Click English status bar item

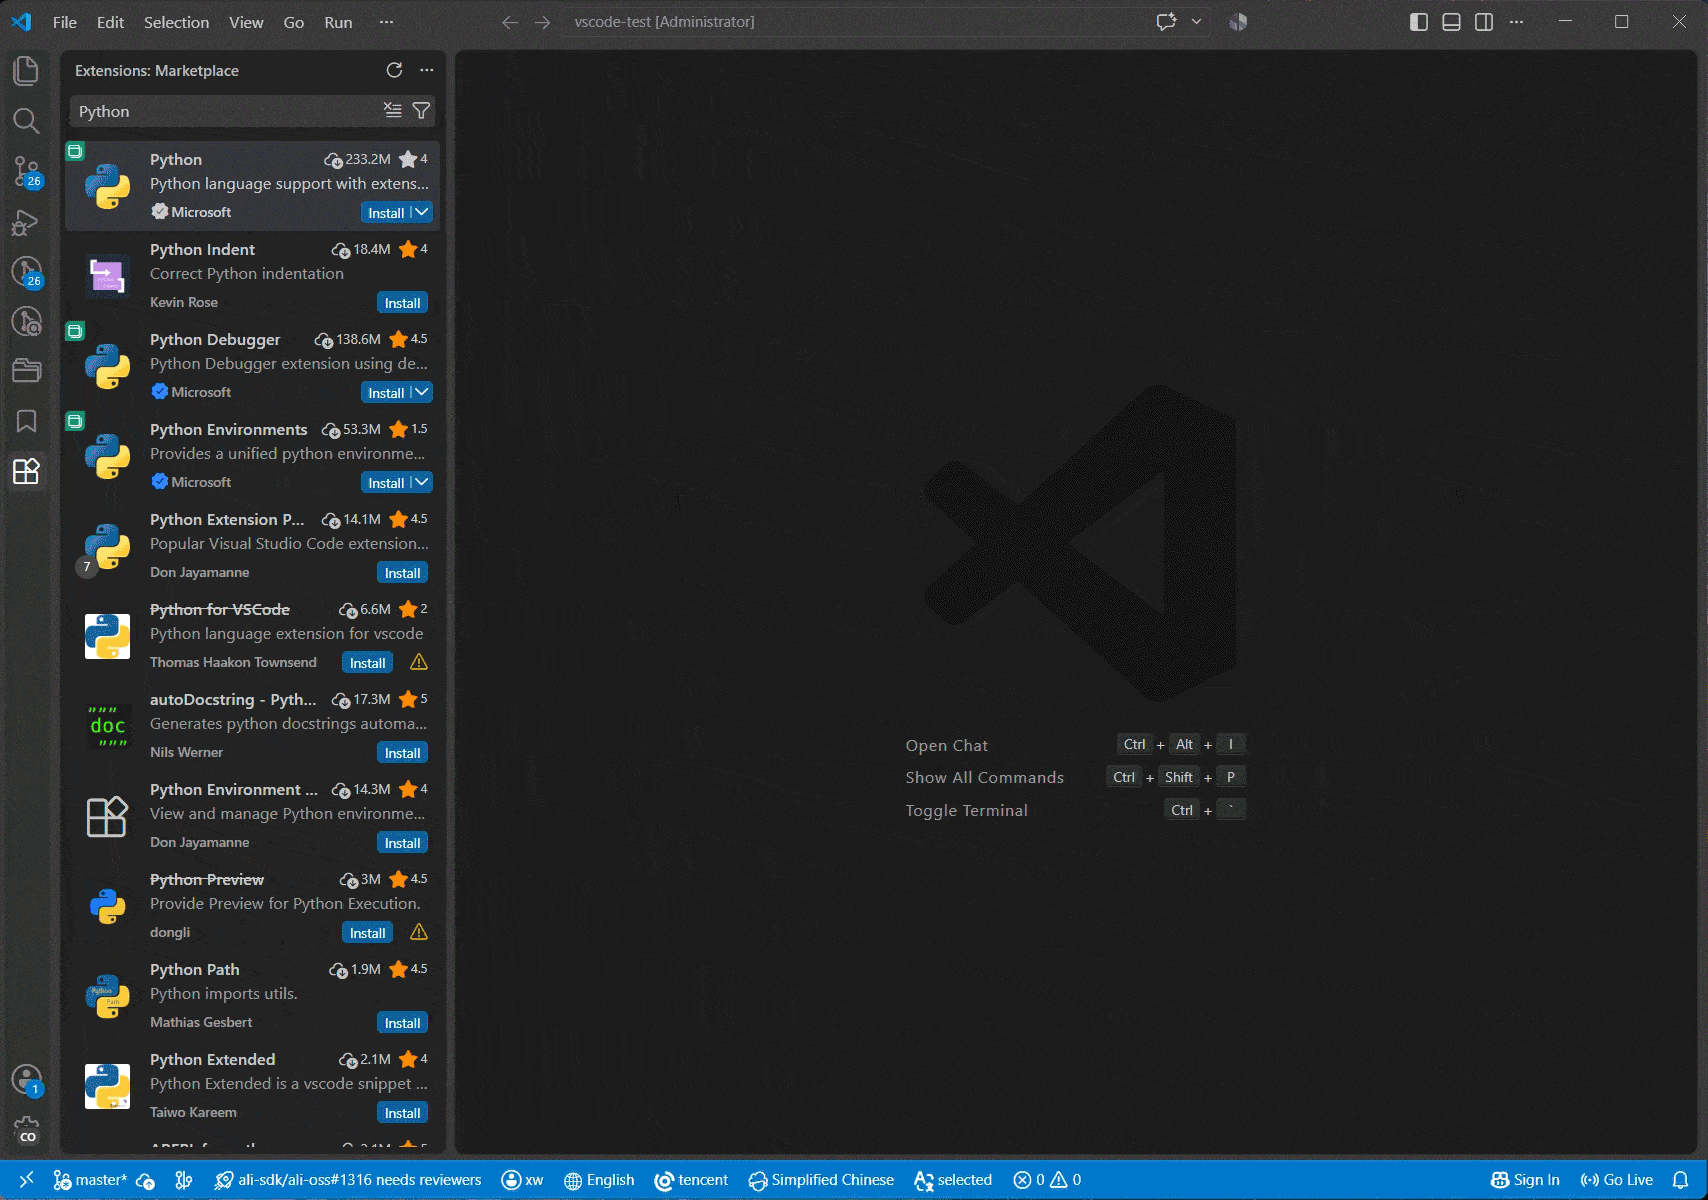[x=599, y=1180]
